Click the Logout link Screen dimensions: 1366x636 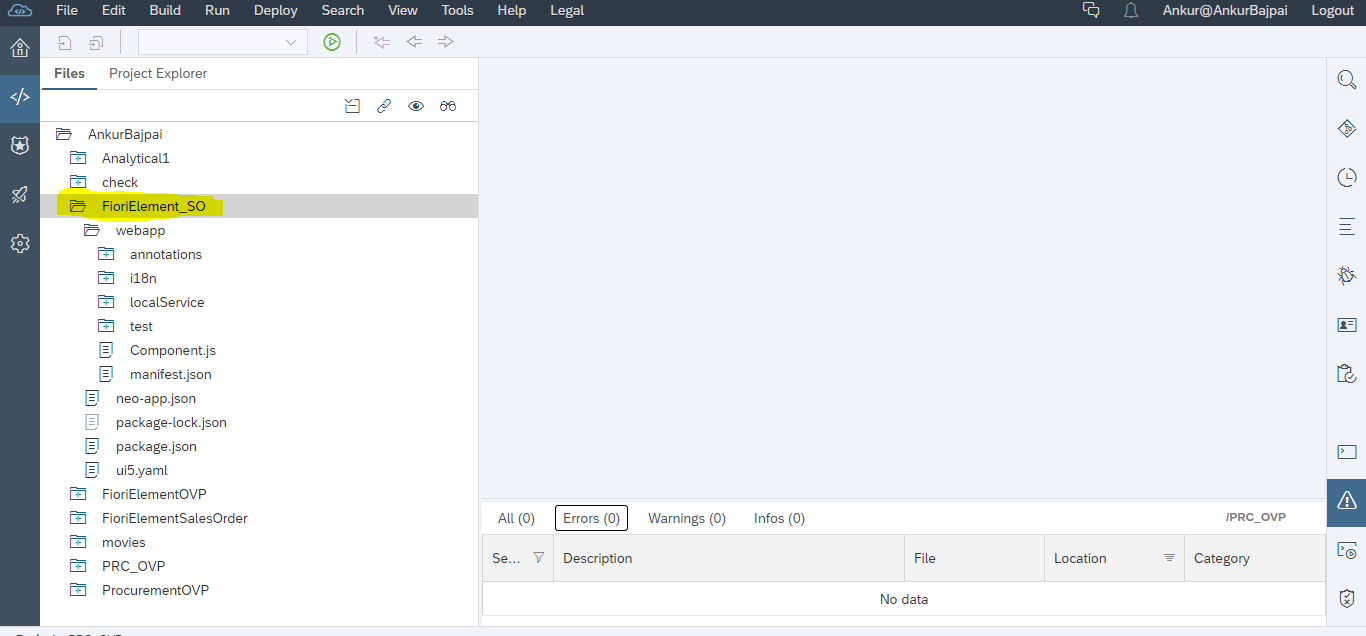1332,10
